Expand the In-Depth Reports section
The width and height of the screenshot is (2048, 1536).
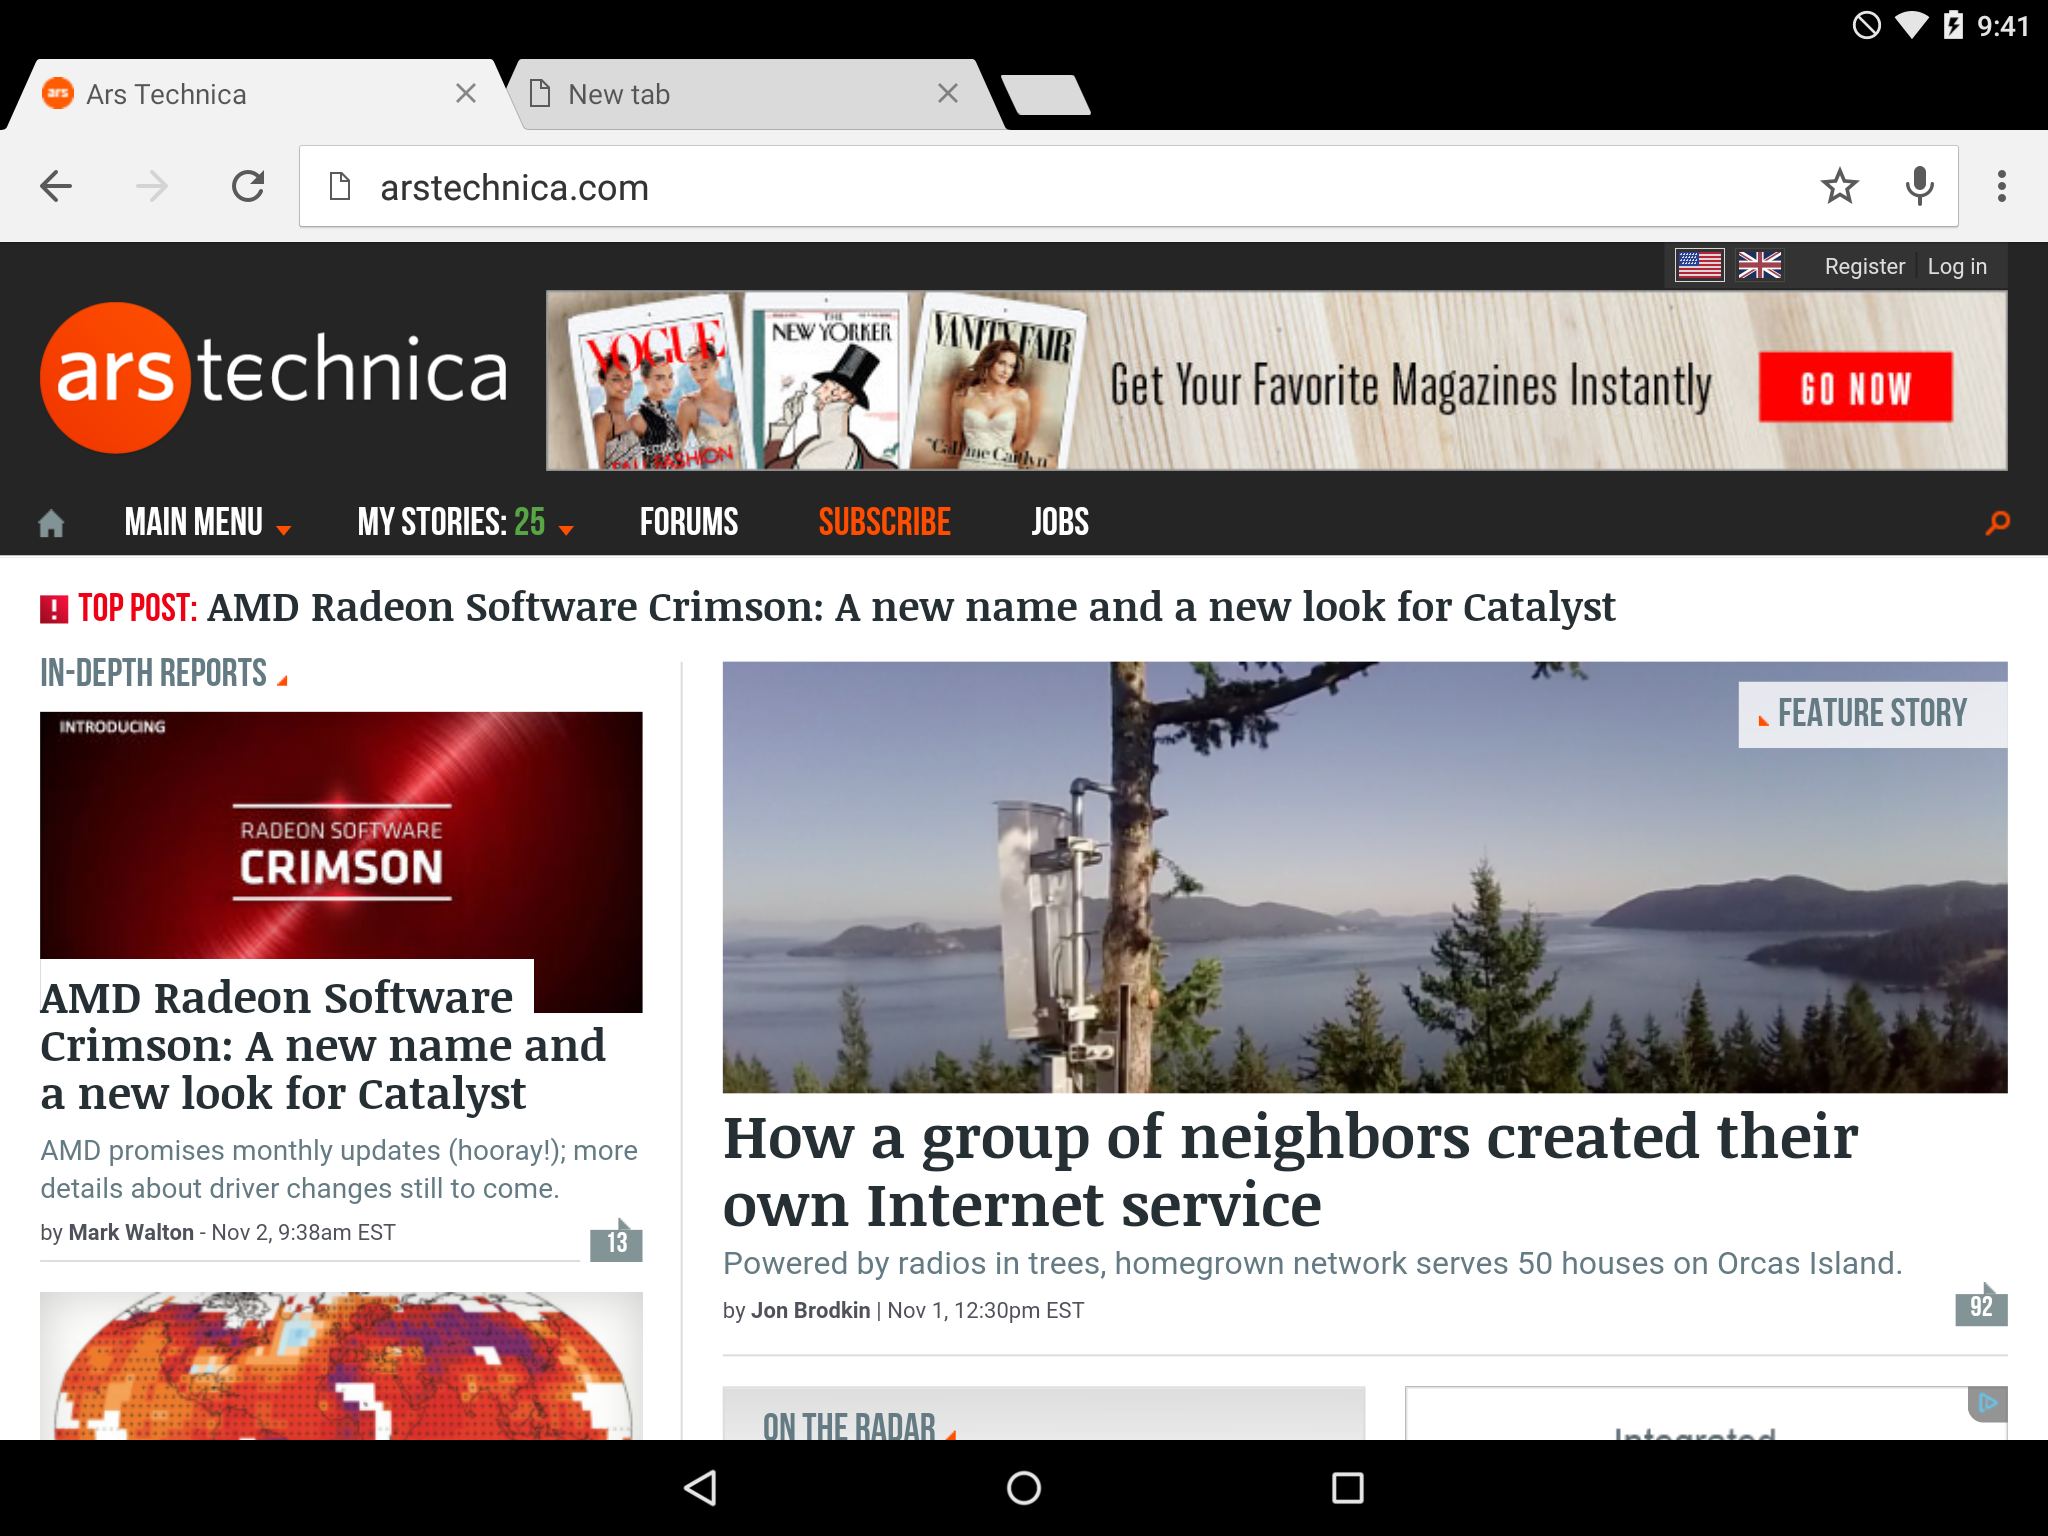pyautogui.click(x=158, y=672)
